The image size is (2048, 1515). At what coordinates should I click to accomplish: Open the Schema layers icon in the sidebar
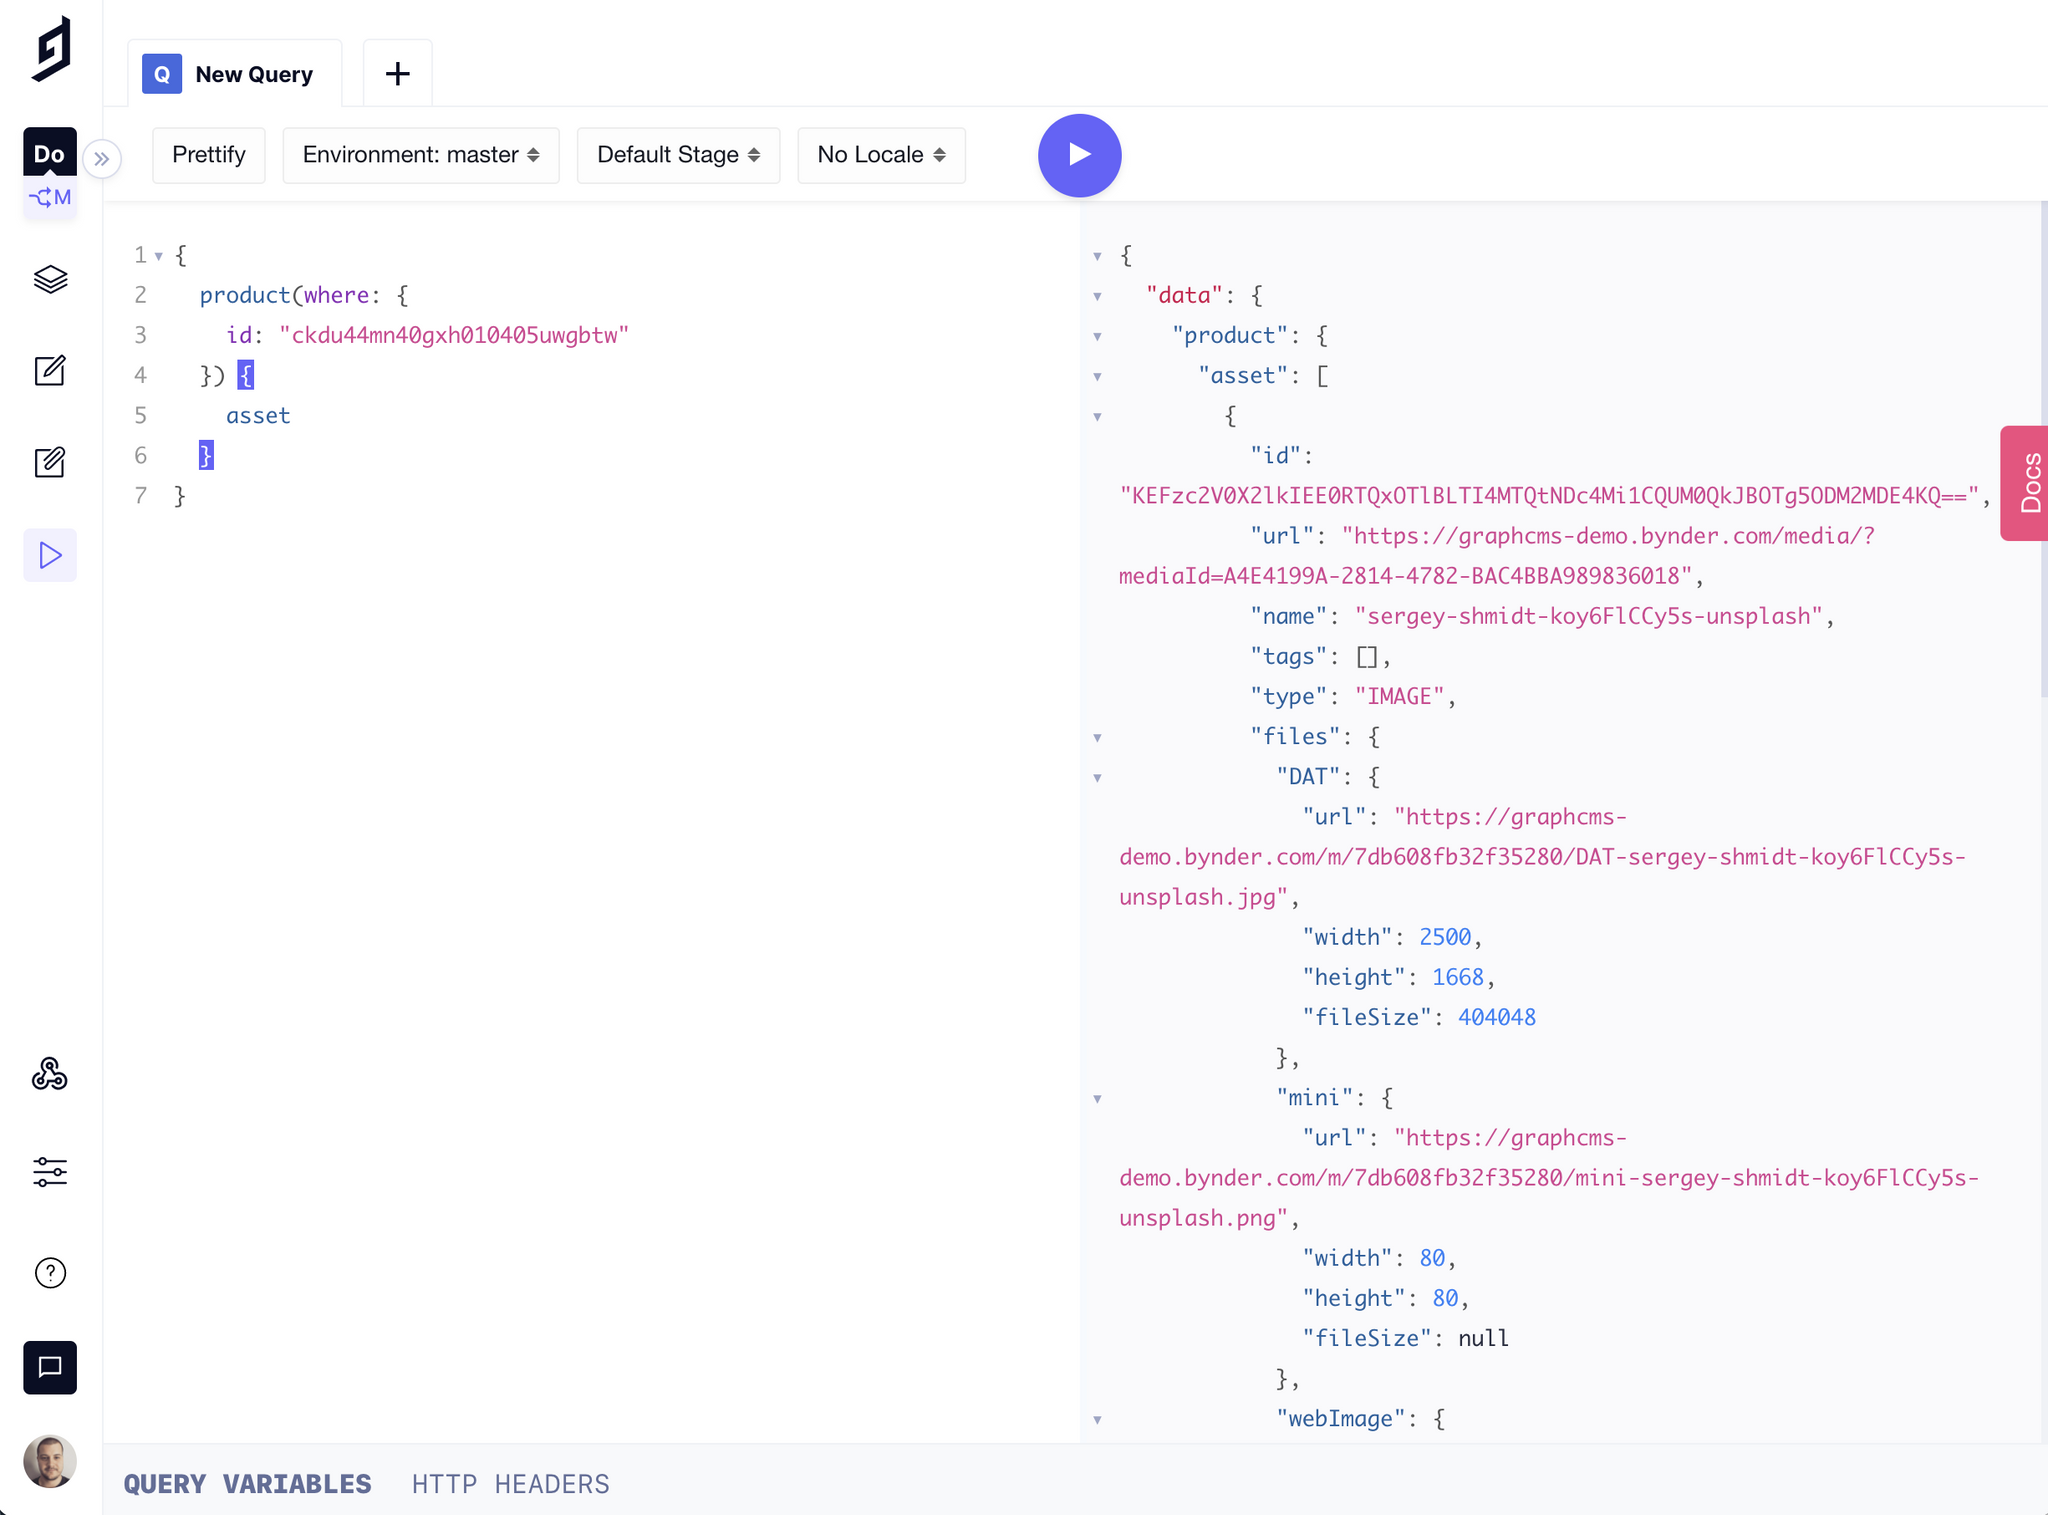click(x=50, y=279)
